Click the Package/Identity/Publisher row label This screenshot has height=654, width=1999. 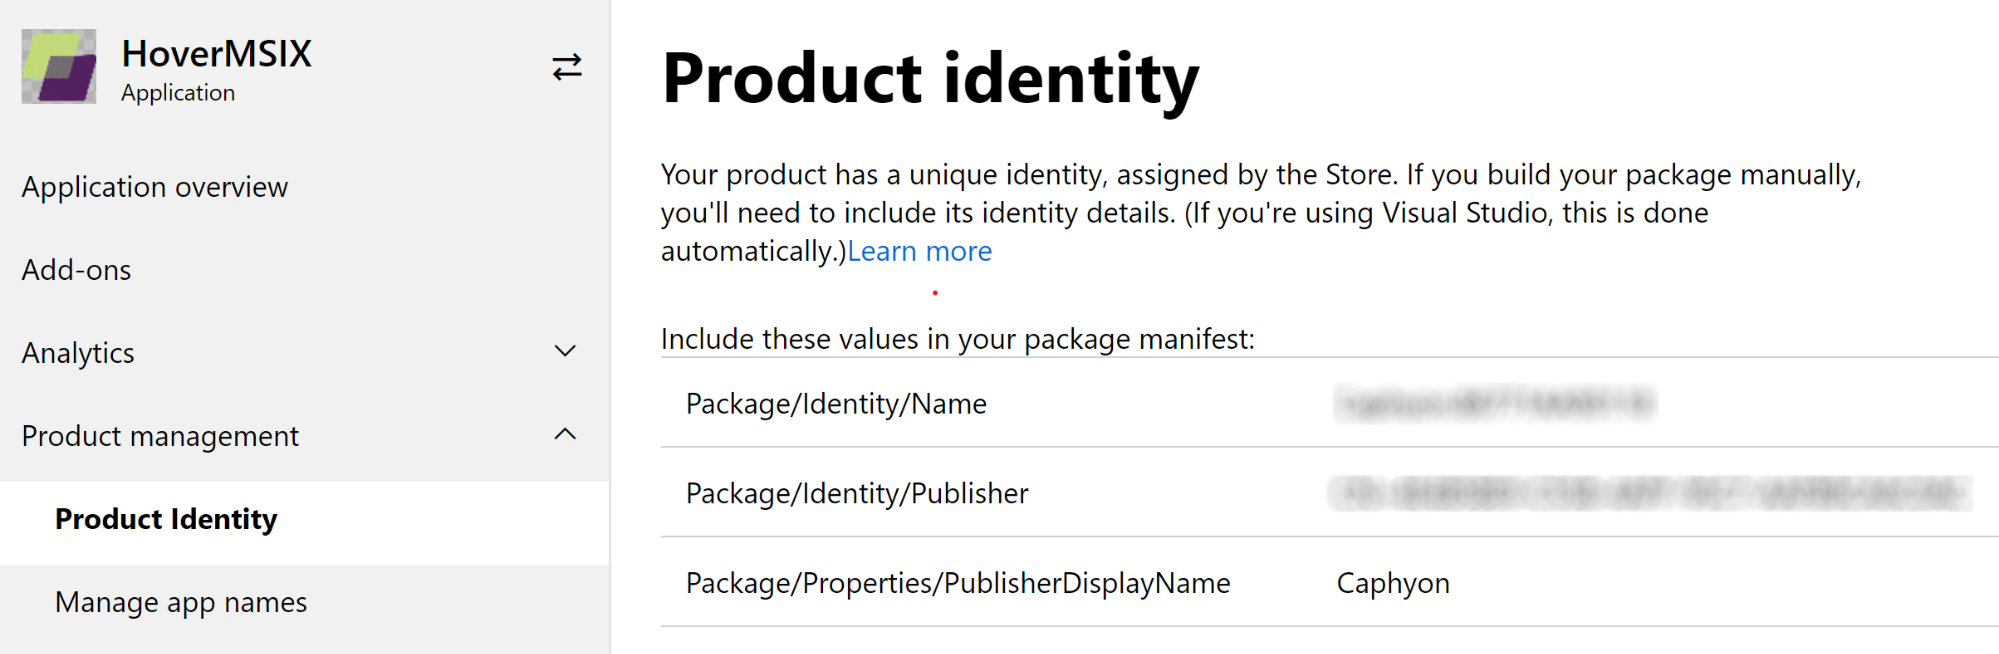(857, 494)
